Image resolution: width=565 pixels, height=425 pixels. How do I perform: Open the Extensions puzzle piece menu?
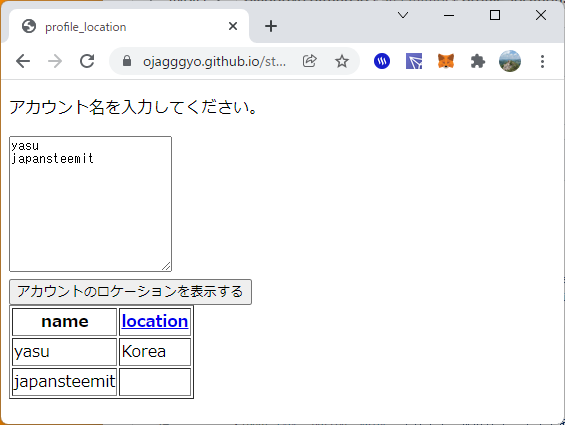tap(478, 61)
